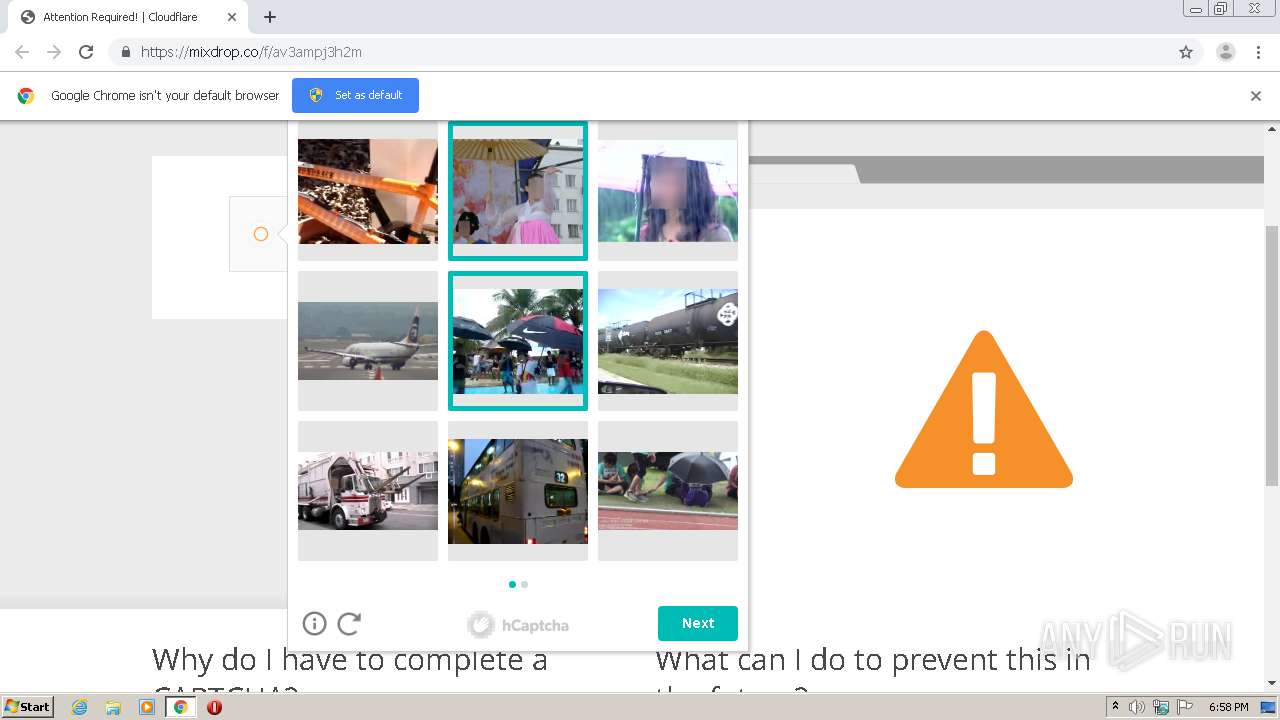
Task: Click the hCaptcha Next button
Action: pyautogui.click(x=698, y=623)
